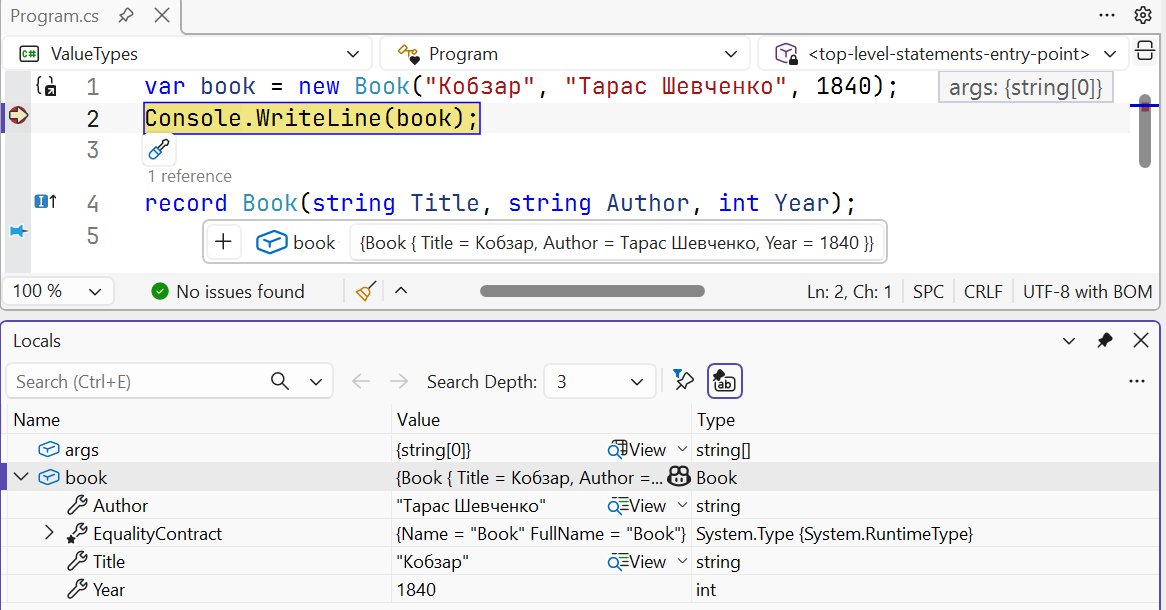Click the editor vertical scrollbar thumb
Image resolution: width=1166 pixels, height=610 pixels.
coord(1144,131)
